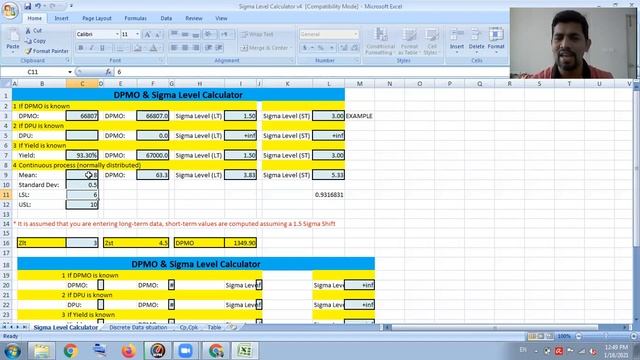
Task: Open the Number dialog launcher
Action: pyautogui.click(x=357, y=60)
